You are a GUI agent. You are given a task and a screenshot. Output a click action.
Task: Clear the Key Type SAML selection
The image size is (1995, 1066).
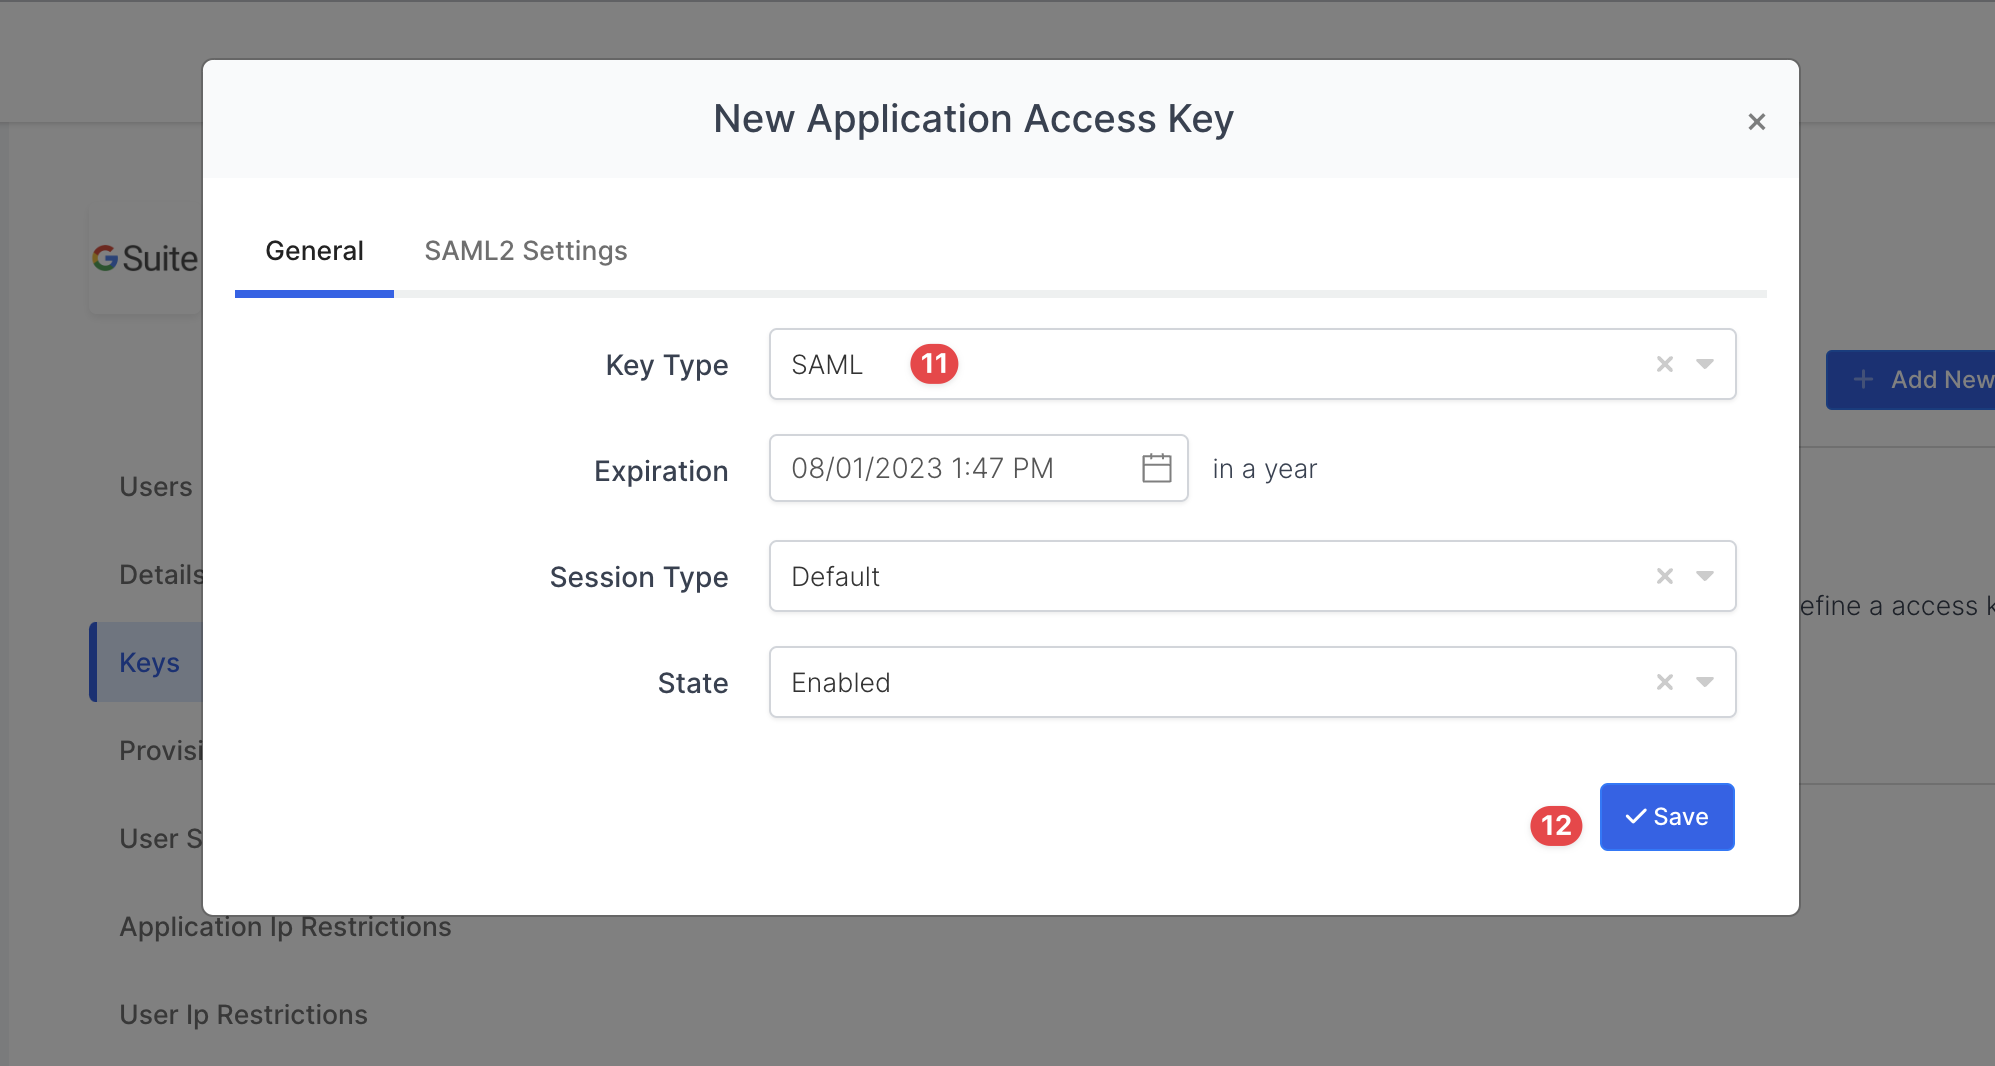click(1664, 364)
